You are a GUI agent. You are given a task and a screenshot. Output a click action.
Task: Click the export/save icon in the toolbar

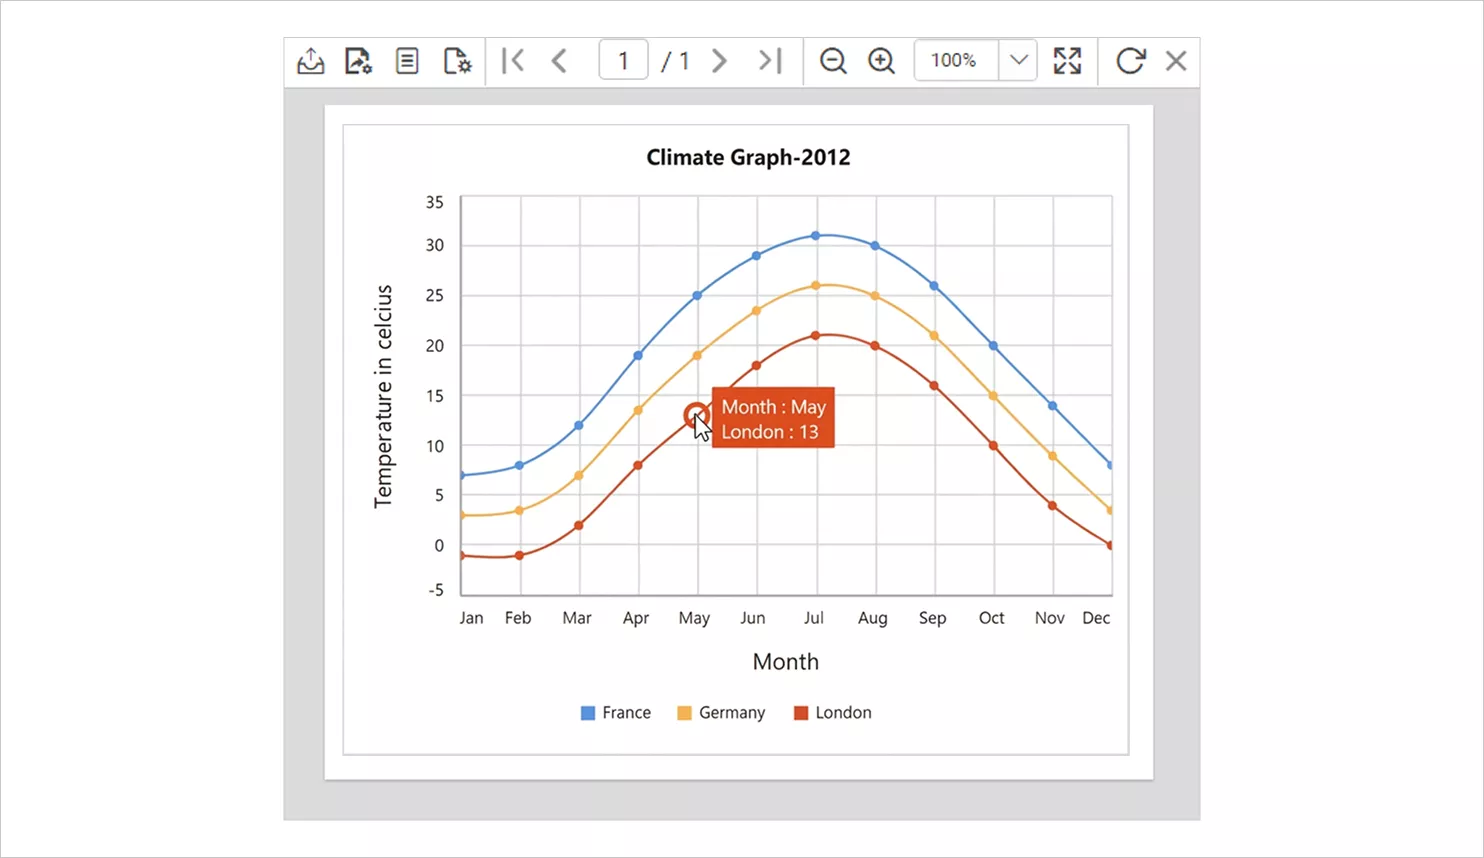coord(310,60)
